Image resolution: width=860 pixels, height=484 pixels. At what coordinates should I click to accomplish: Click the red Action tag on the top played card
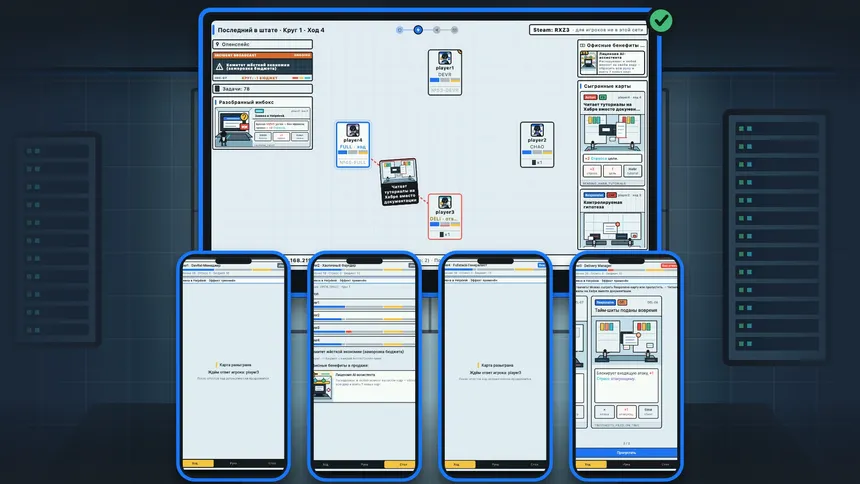(590, 97)
